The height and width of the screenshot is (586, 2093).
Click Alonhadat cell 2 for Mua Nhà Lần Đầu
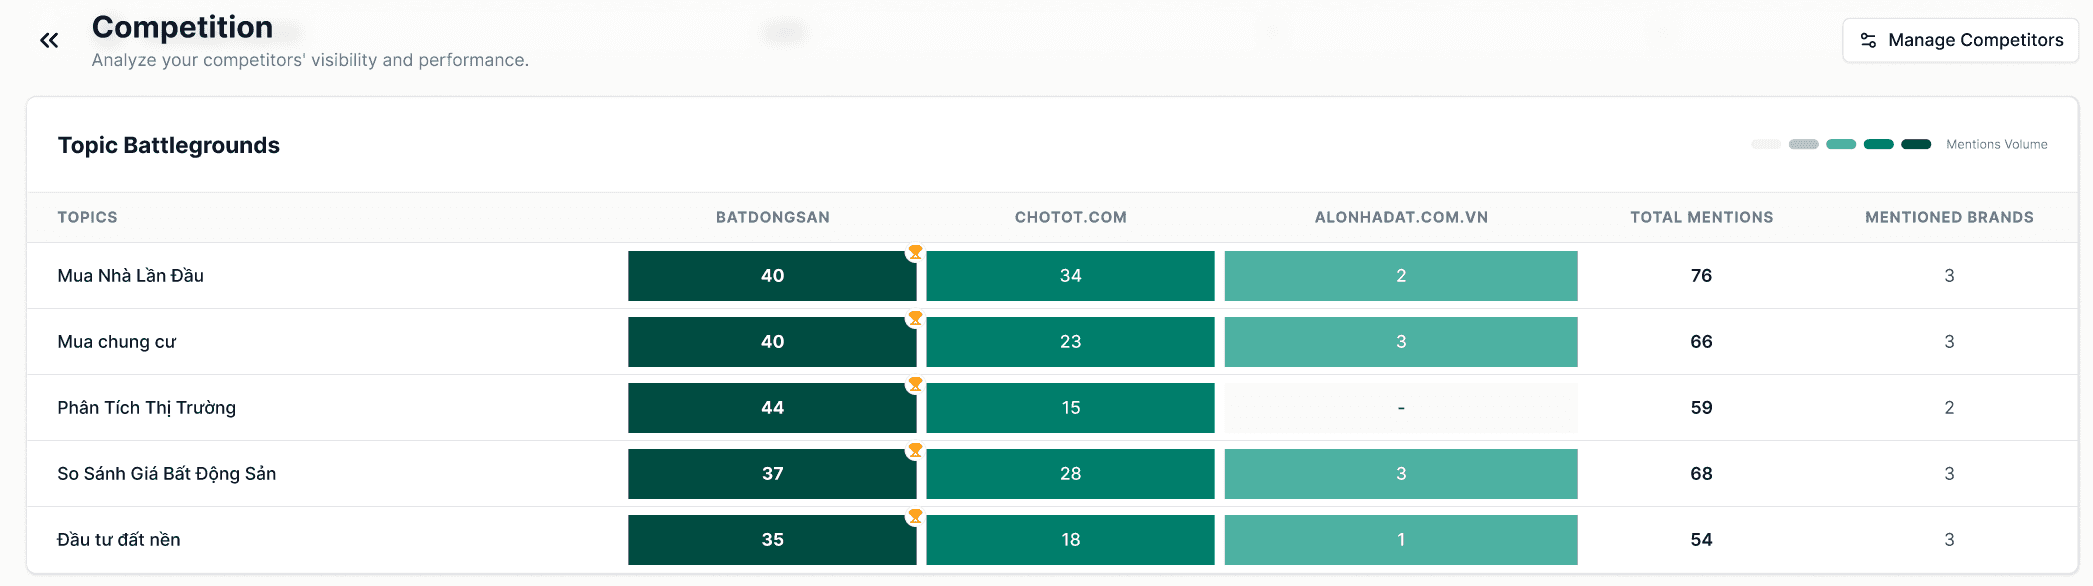[1401, 276]
